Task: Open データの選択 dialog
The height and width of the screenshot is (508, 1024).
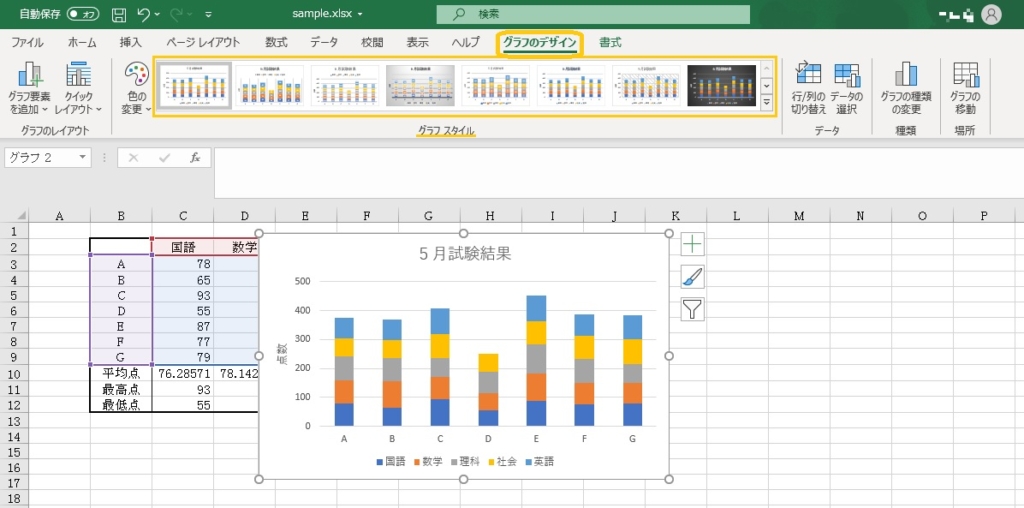Action: (x=847, y=75)
